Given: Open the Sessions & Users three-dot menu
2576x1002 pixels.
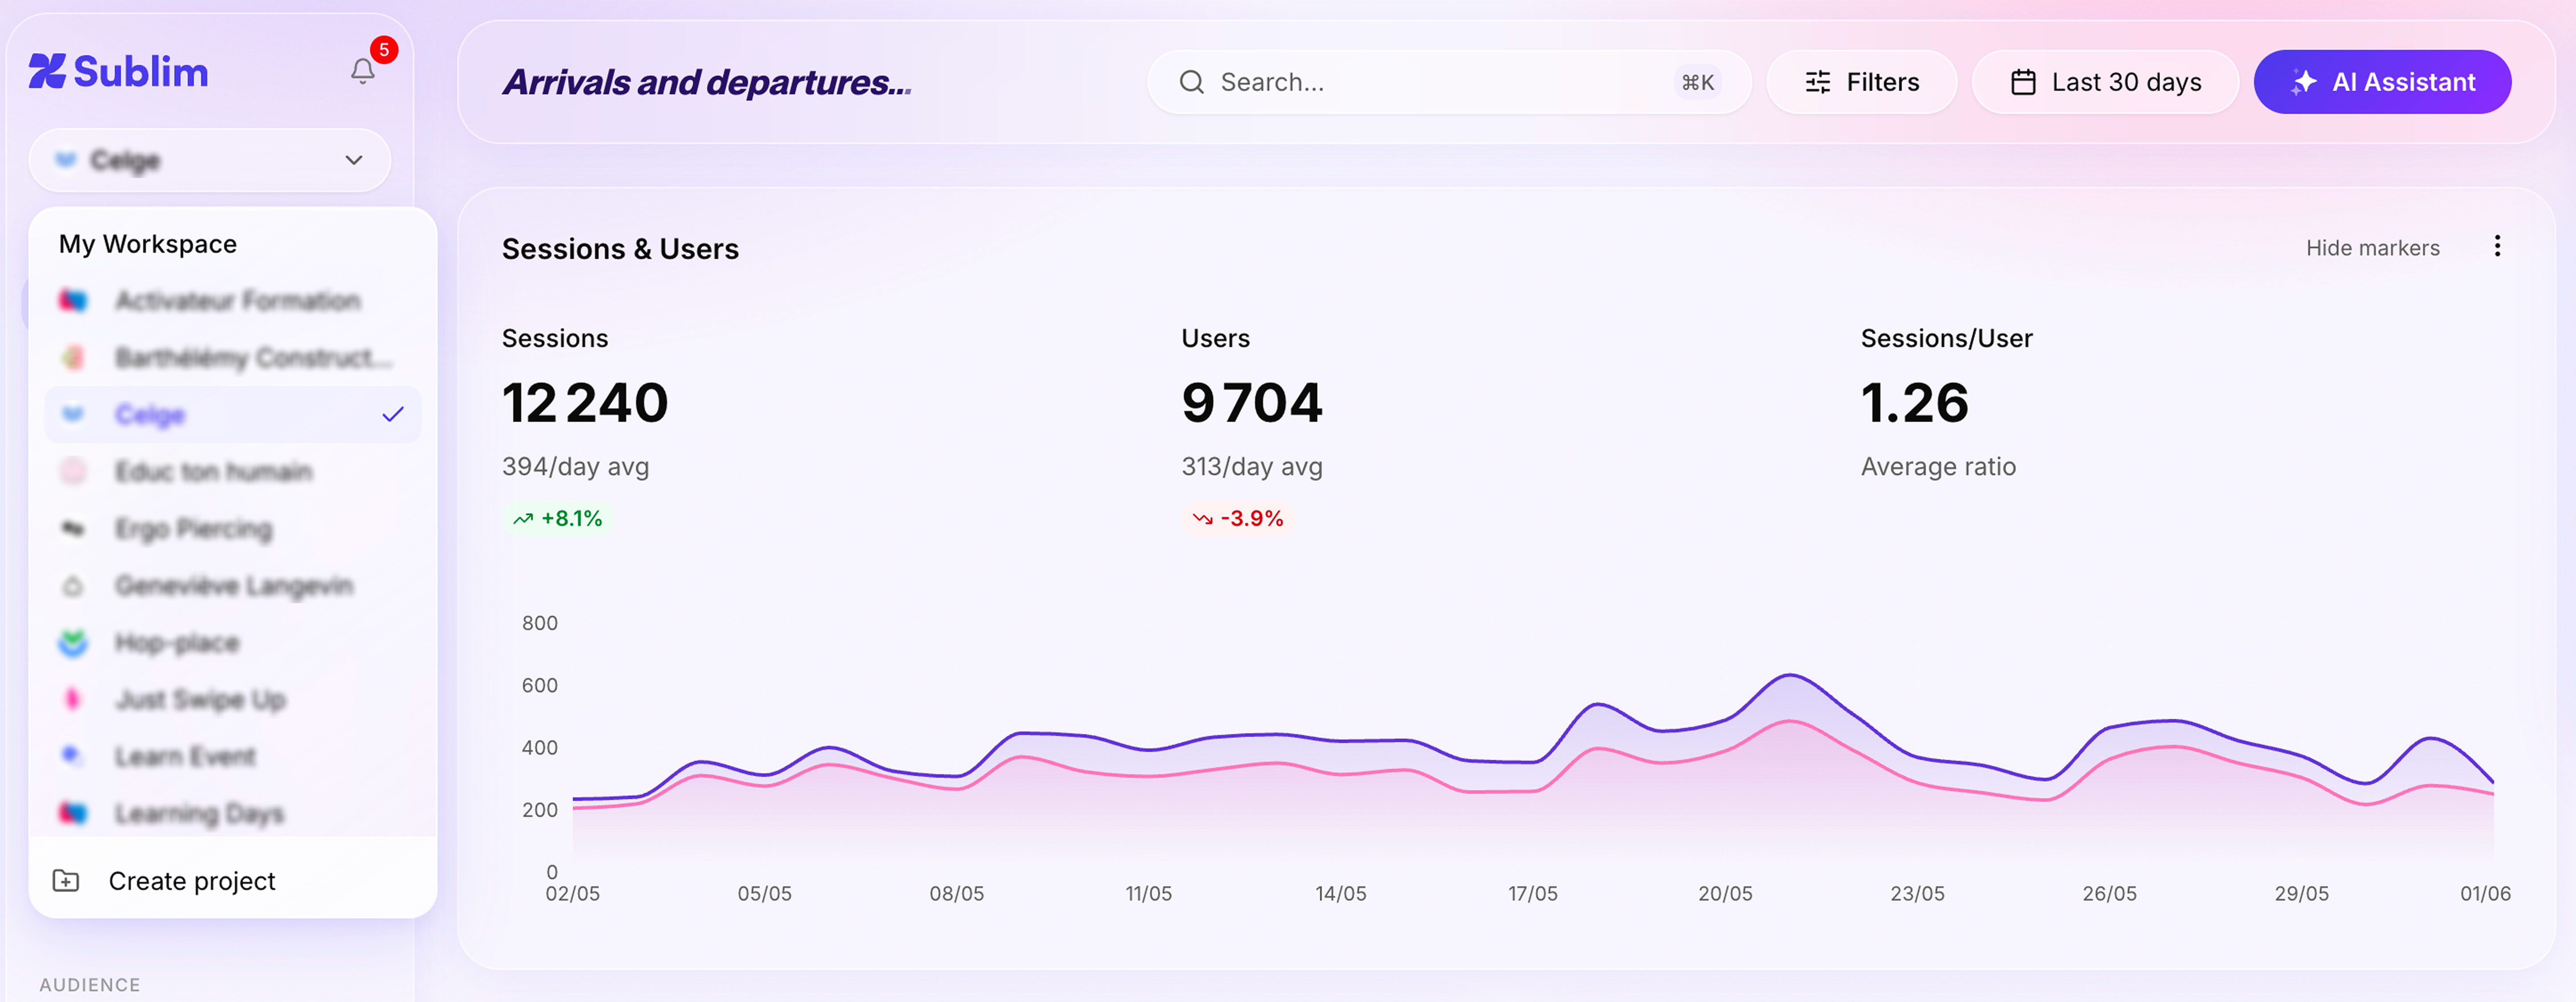Looking at the screenshot, I should (2497, 246).
